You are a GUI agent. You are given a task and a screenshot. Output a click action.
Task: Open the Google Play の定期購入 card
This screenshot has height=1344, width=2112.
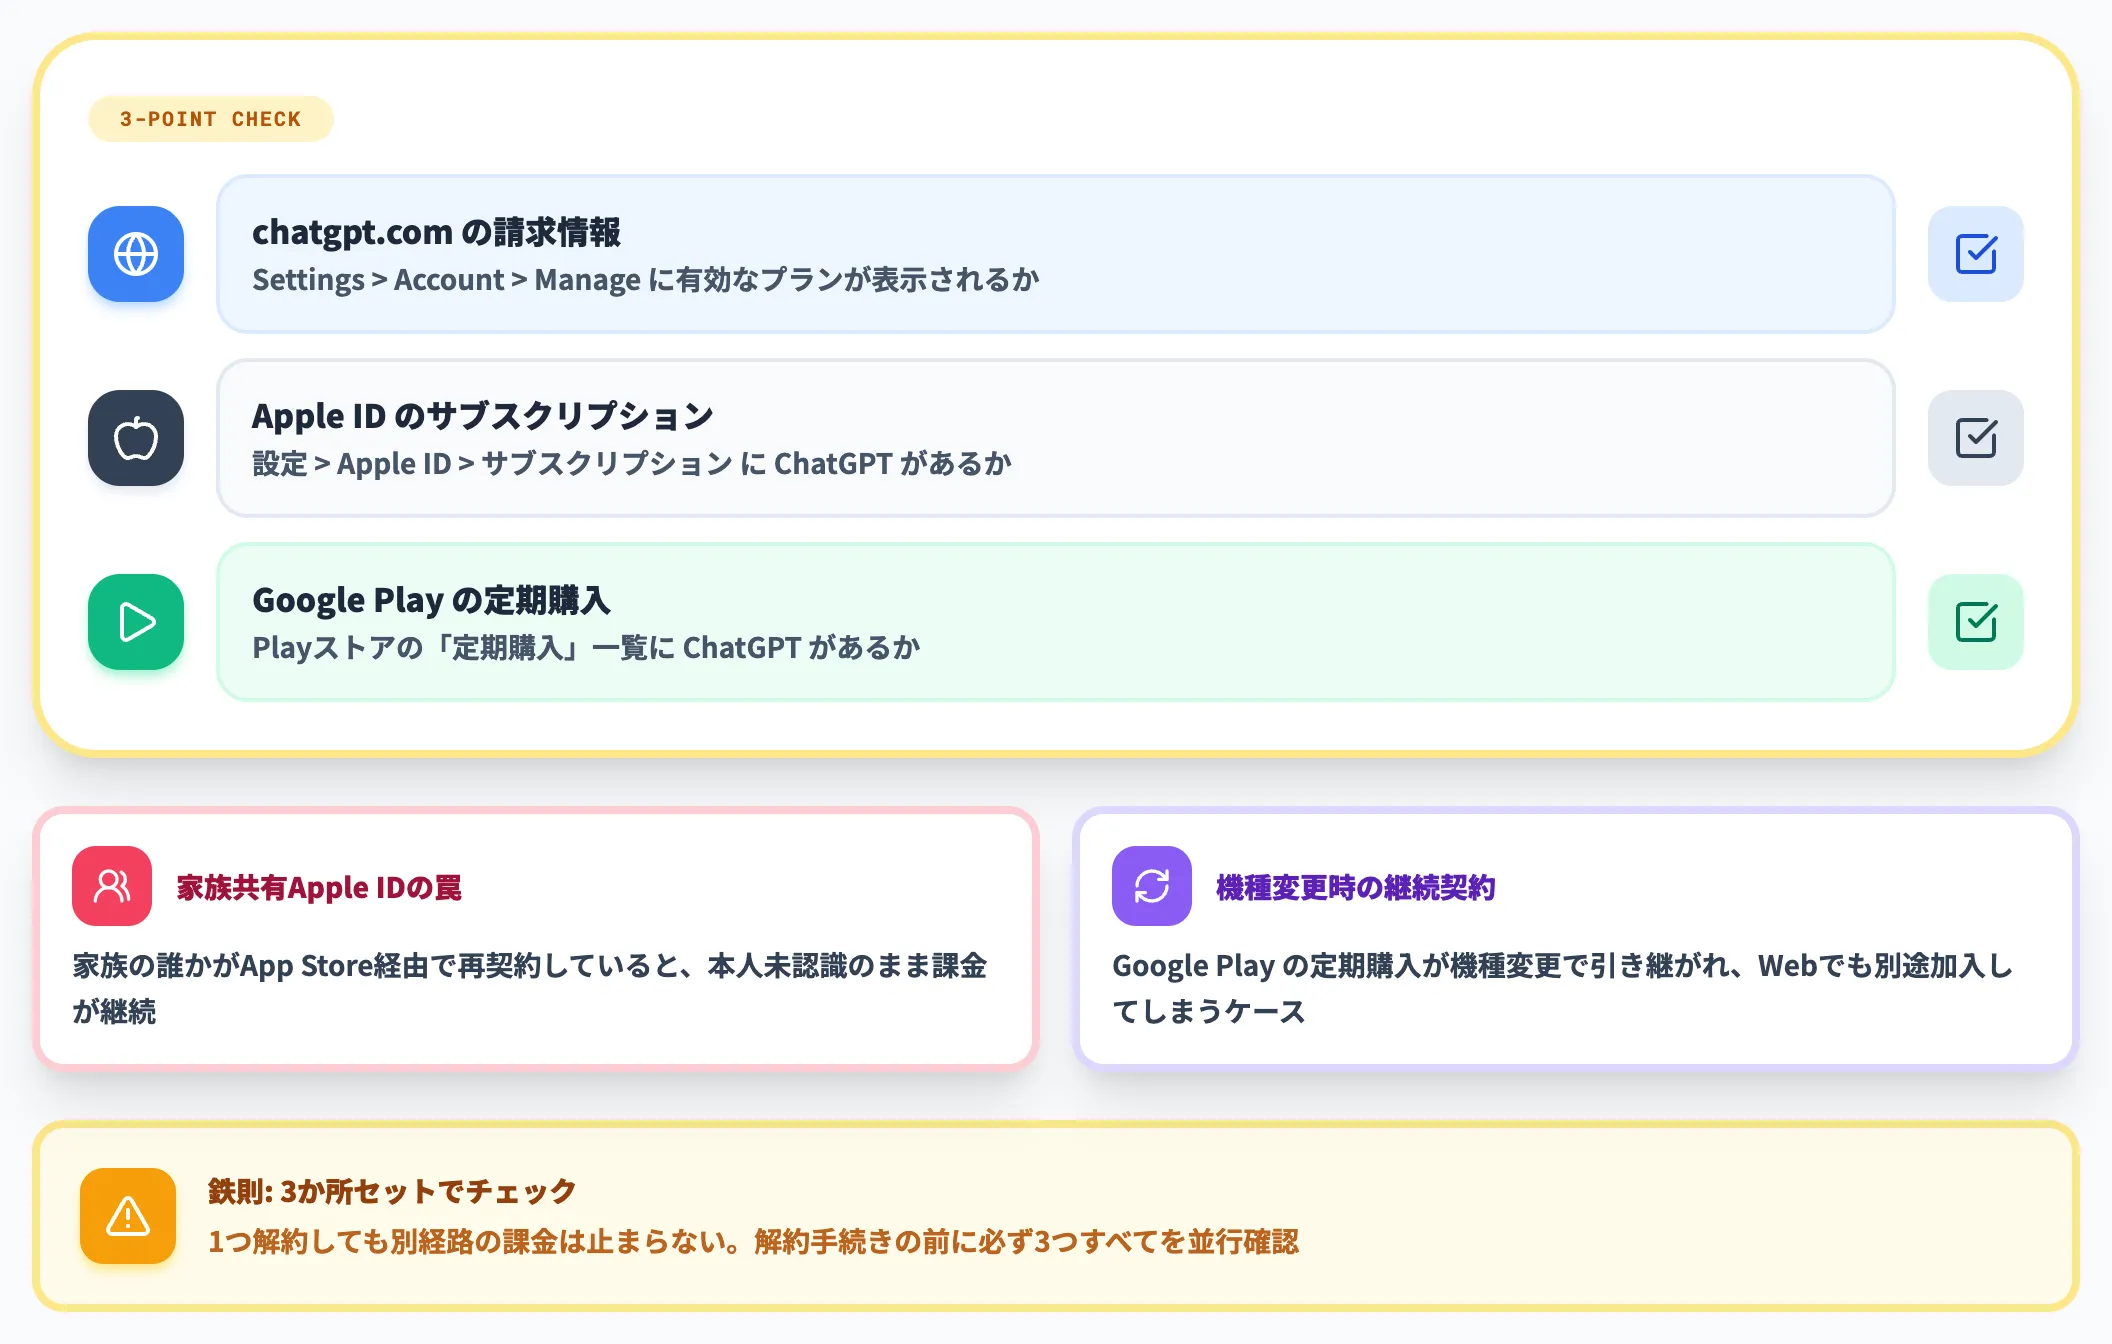[x=1056, y=622]
